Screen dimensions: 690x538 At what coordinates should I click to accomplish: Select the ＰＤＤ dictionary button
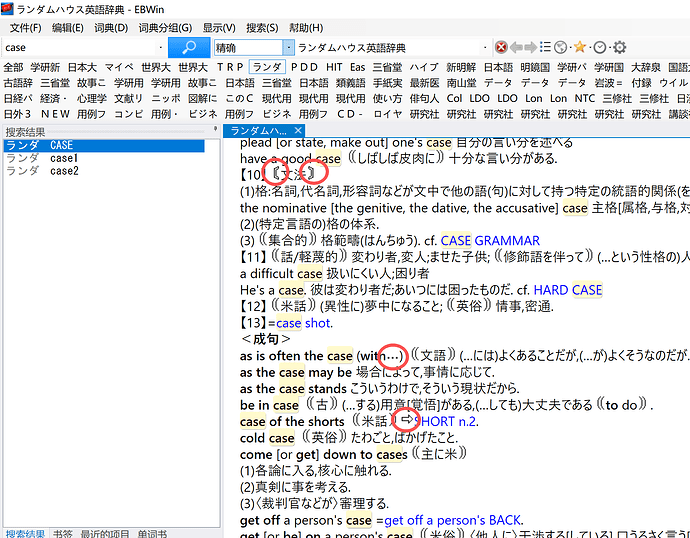(304, 67)
